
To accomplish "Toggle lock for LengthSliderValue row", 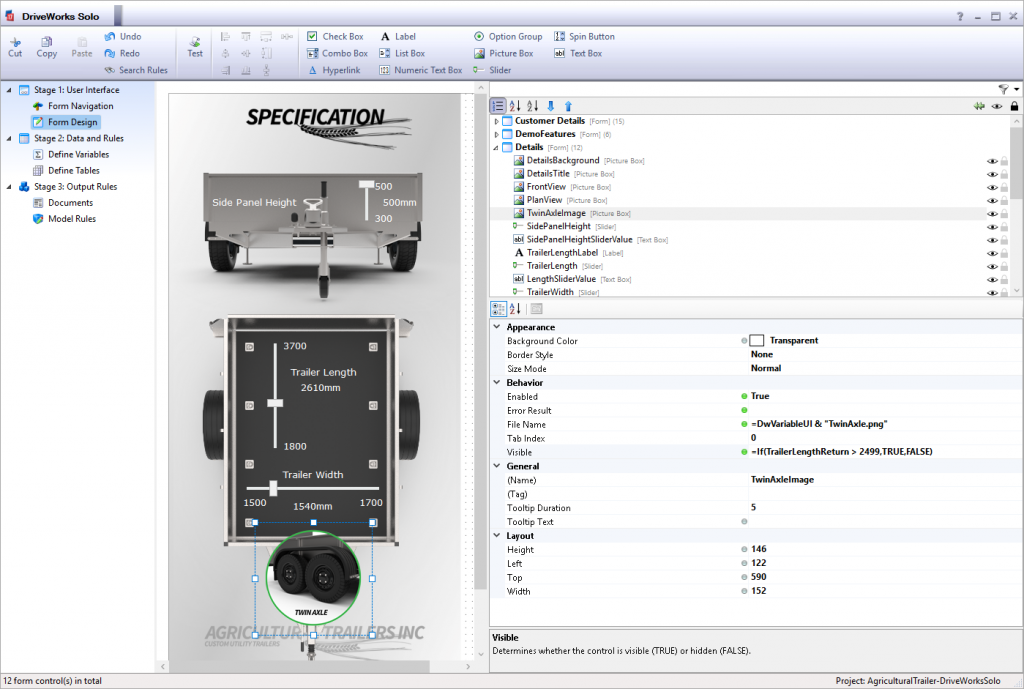I will [x=1004, y=280].
